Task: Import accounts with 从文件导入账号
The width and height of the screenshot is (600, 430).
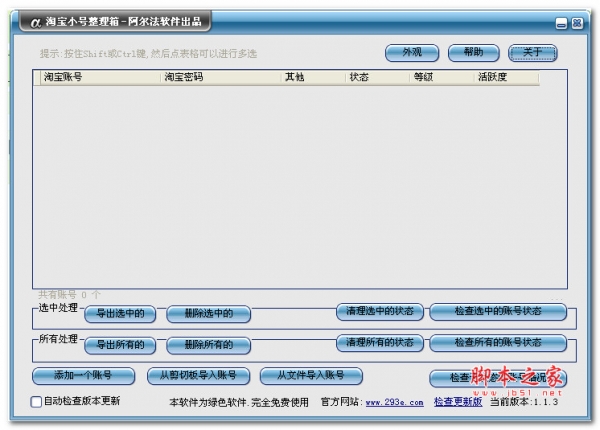Action: pyautogui.click(x=311, y=376)
